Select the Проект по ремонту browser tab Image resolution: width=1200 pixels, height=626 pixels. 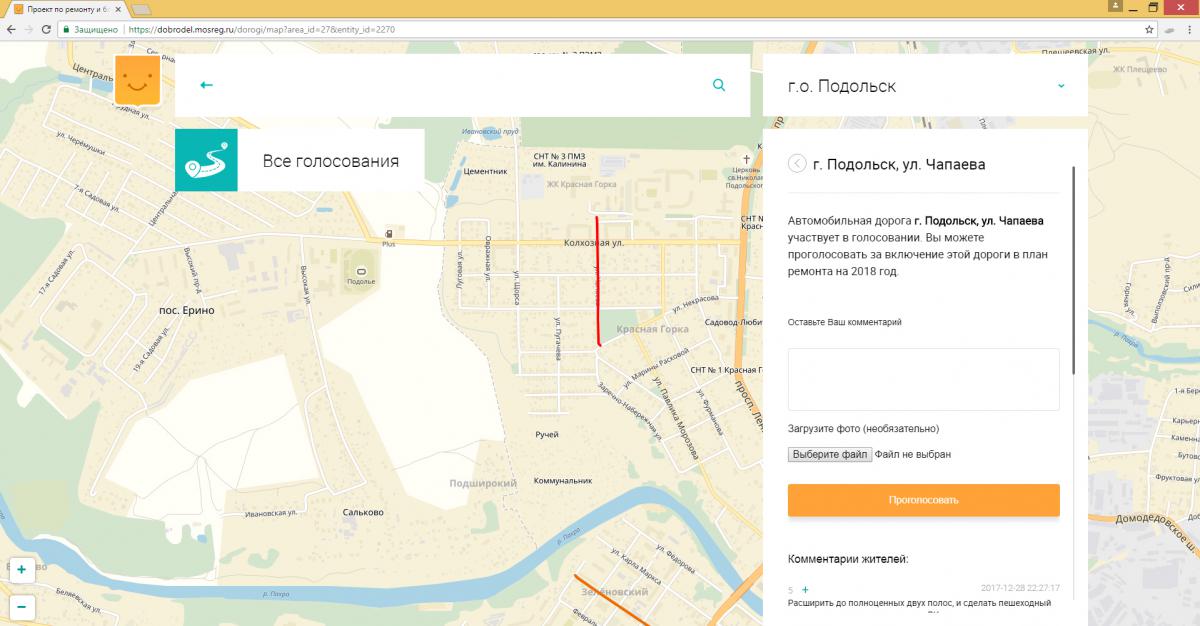(x=65, y=9)
